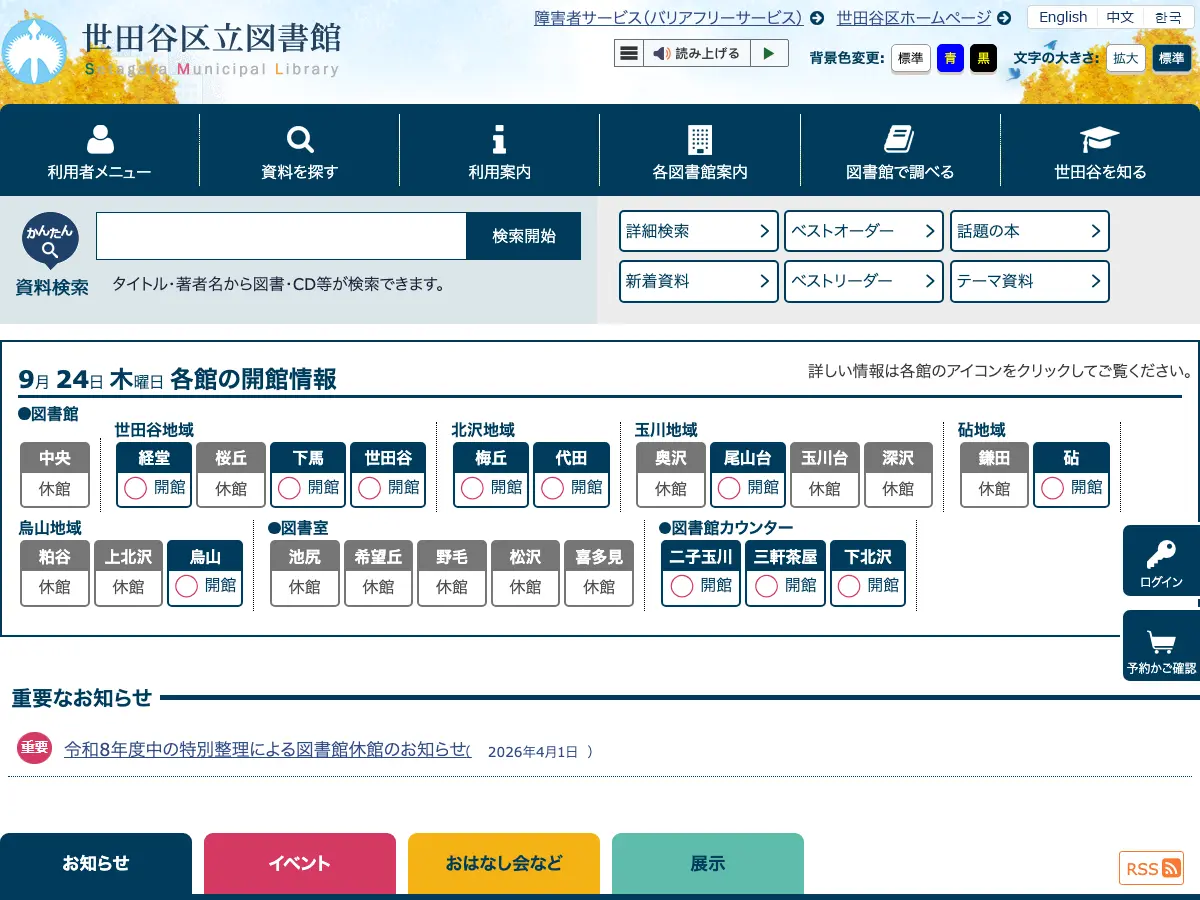Open 詳細検索 with chevron
Viewport: 1200px width, 900px height.
699,231
